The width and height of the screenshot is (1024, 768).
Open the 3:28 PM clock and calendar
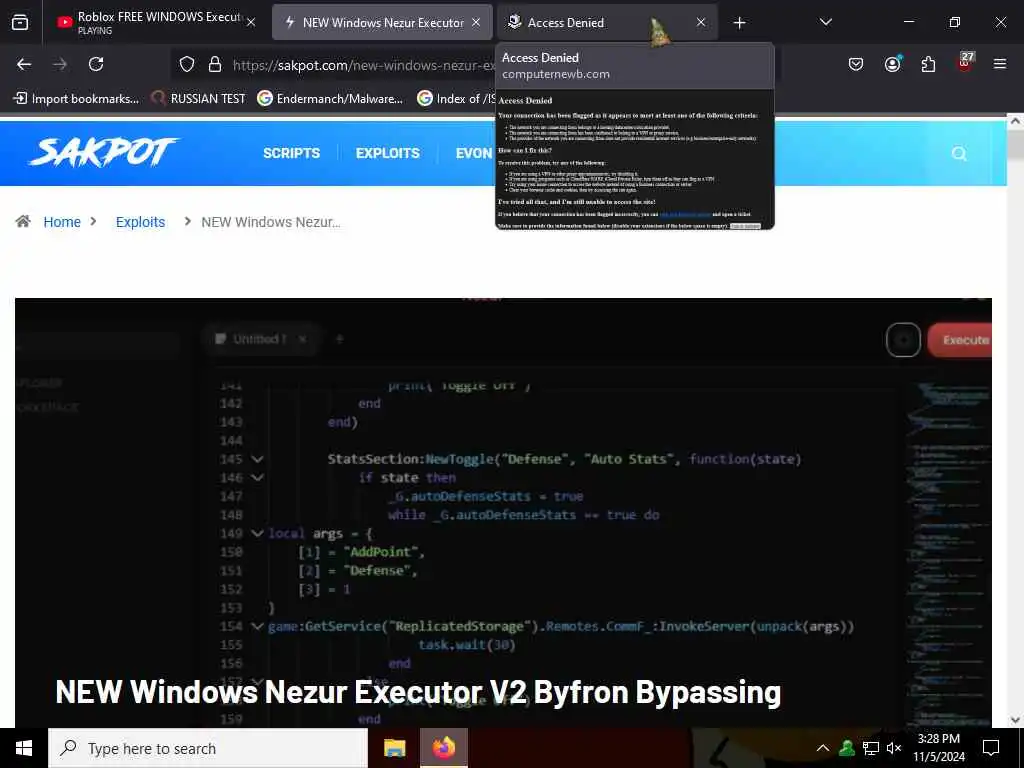[938, 748]
